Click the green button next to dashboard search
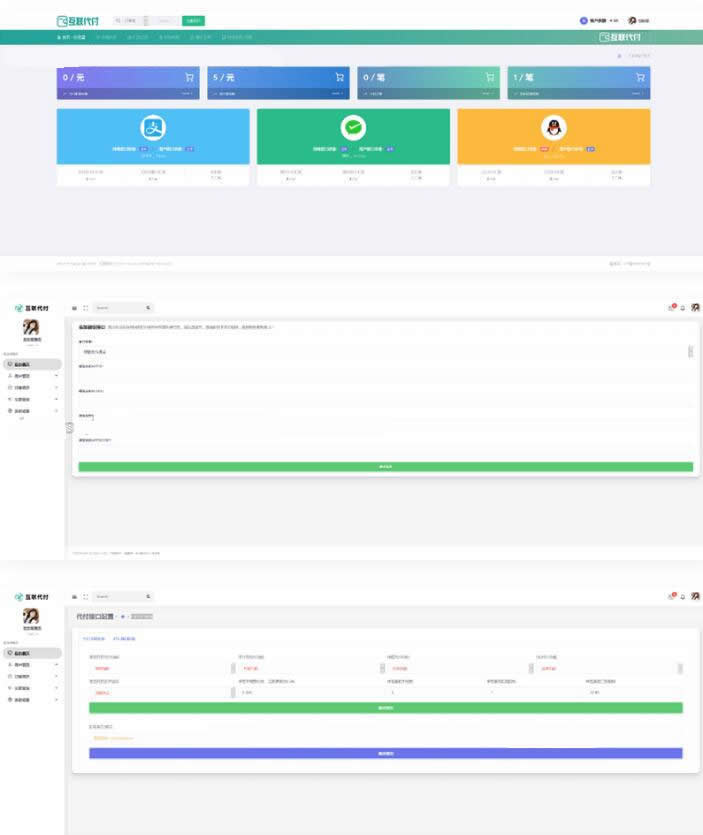Image resolution: width=703 pixels, height=835 pixels. 193,20
